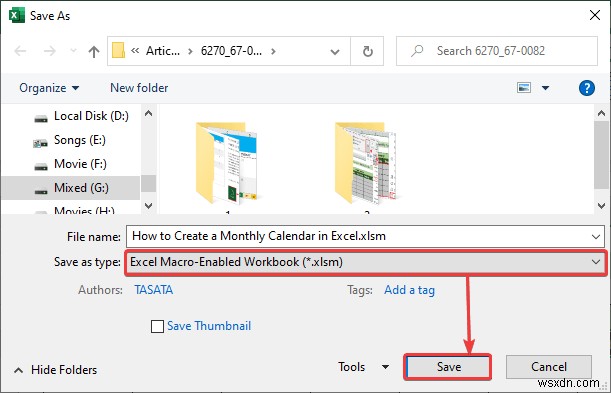
Task: Click the folder icon in address bar
Action: (118, 51)
